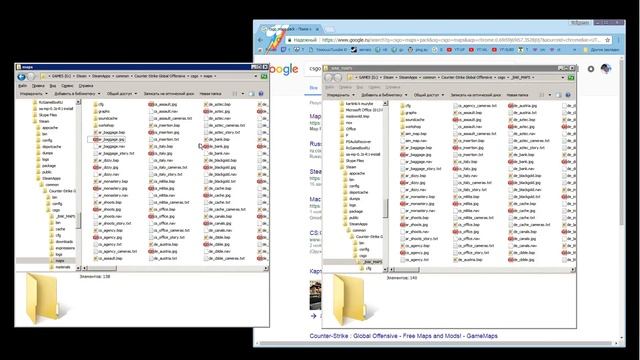Open Counter-Strike Global Offensive Free Maps GameMaps link
Screen dimensions: 640x360
(x=403, y=336)
